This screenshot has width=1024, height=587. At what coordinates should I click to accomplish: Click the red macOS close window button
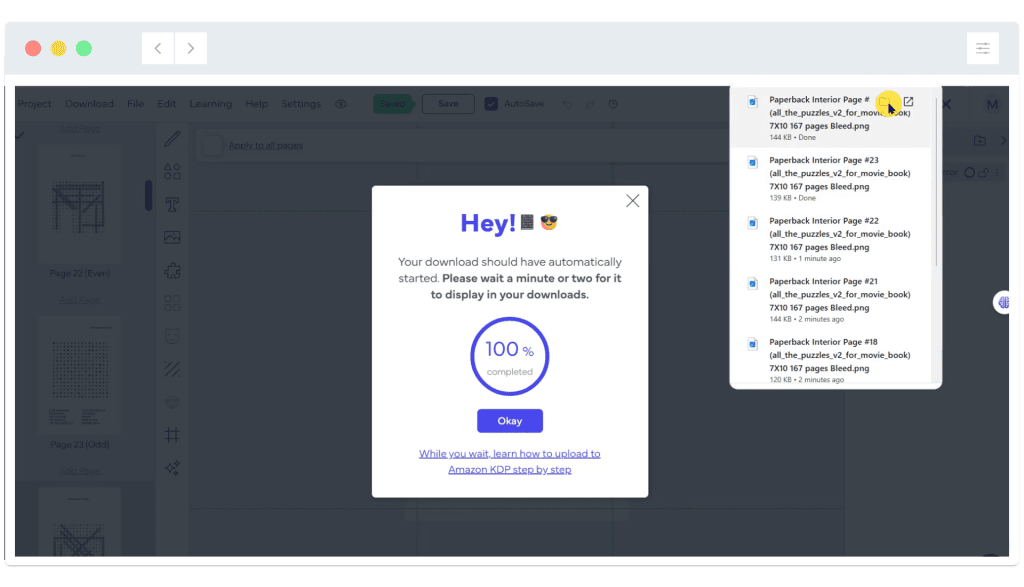pyautogui.click(x=33, y=48)
